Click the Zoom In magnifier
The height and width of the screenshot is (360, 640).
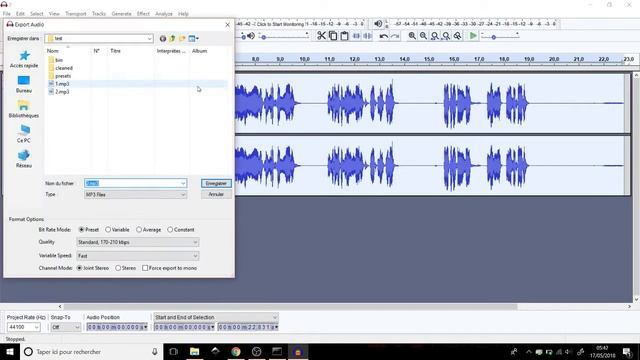pyautogui.click(x=412, y=36)
